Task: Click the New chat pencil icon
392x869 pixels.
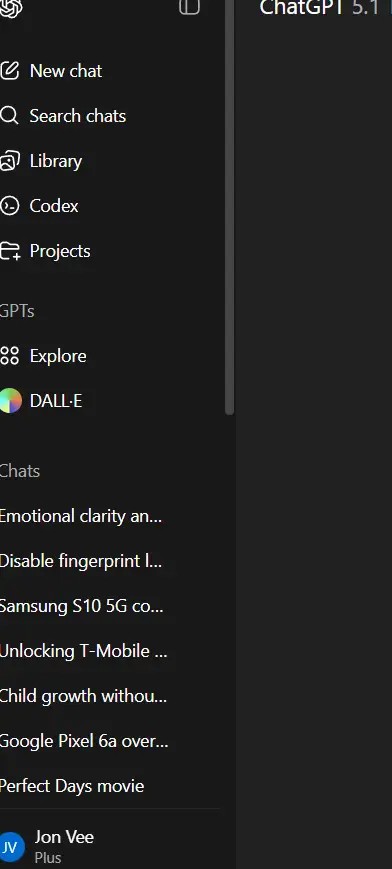Action: pos(9,71)
